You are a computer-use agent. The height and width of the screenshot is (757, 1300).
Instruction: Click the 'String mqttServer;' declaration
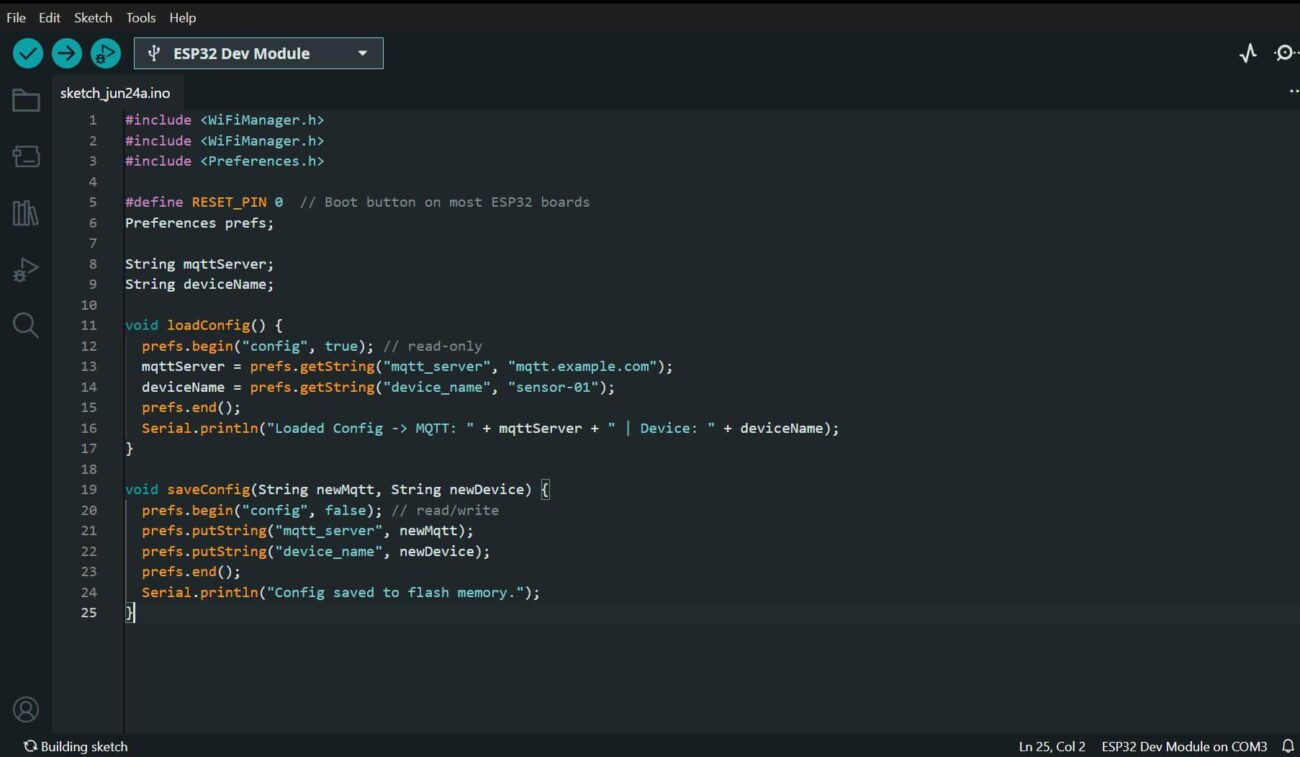click(199, 264)
